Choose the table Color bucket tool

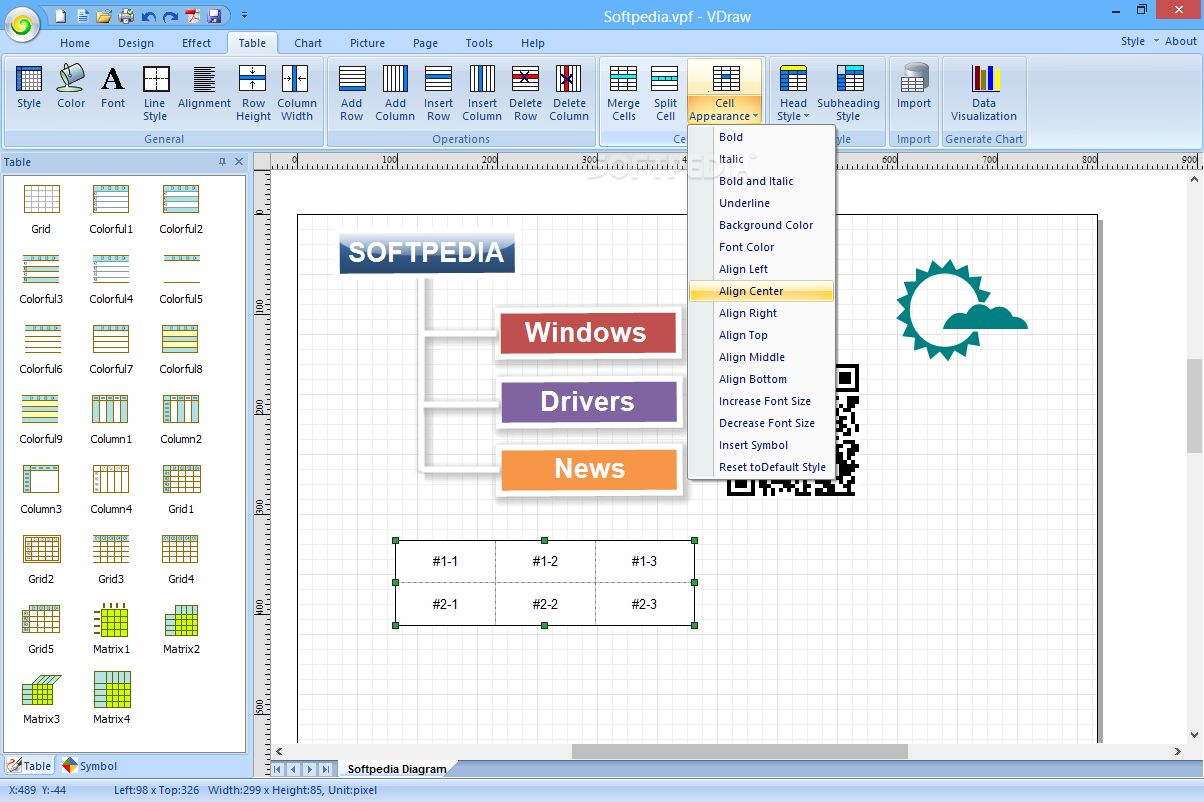click(71, 88)
